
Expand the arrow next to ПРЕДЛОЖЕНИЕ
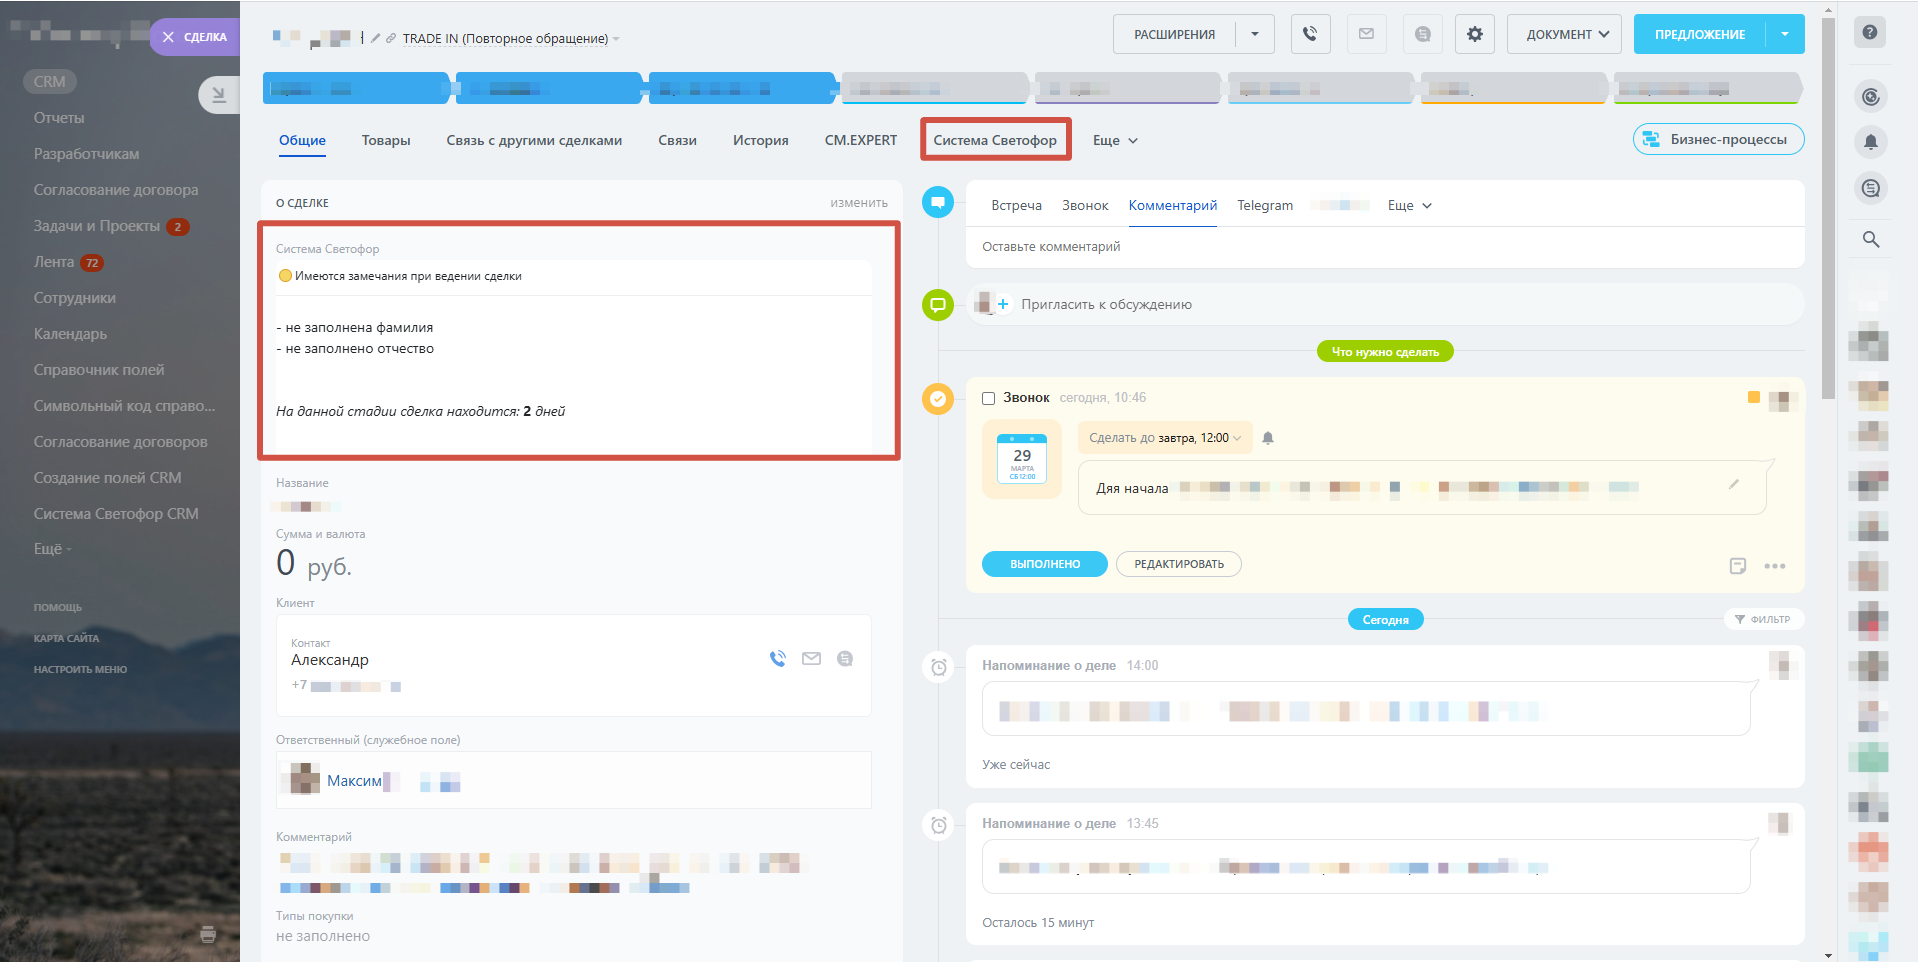coord(1785,34)
